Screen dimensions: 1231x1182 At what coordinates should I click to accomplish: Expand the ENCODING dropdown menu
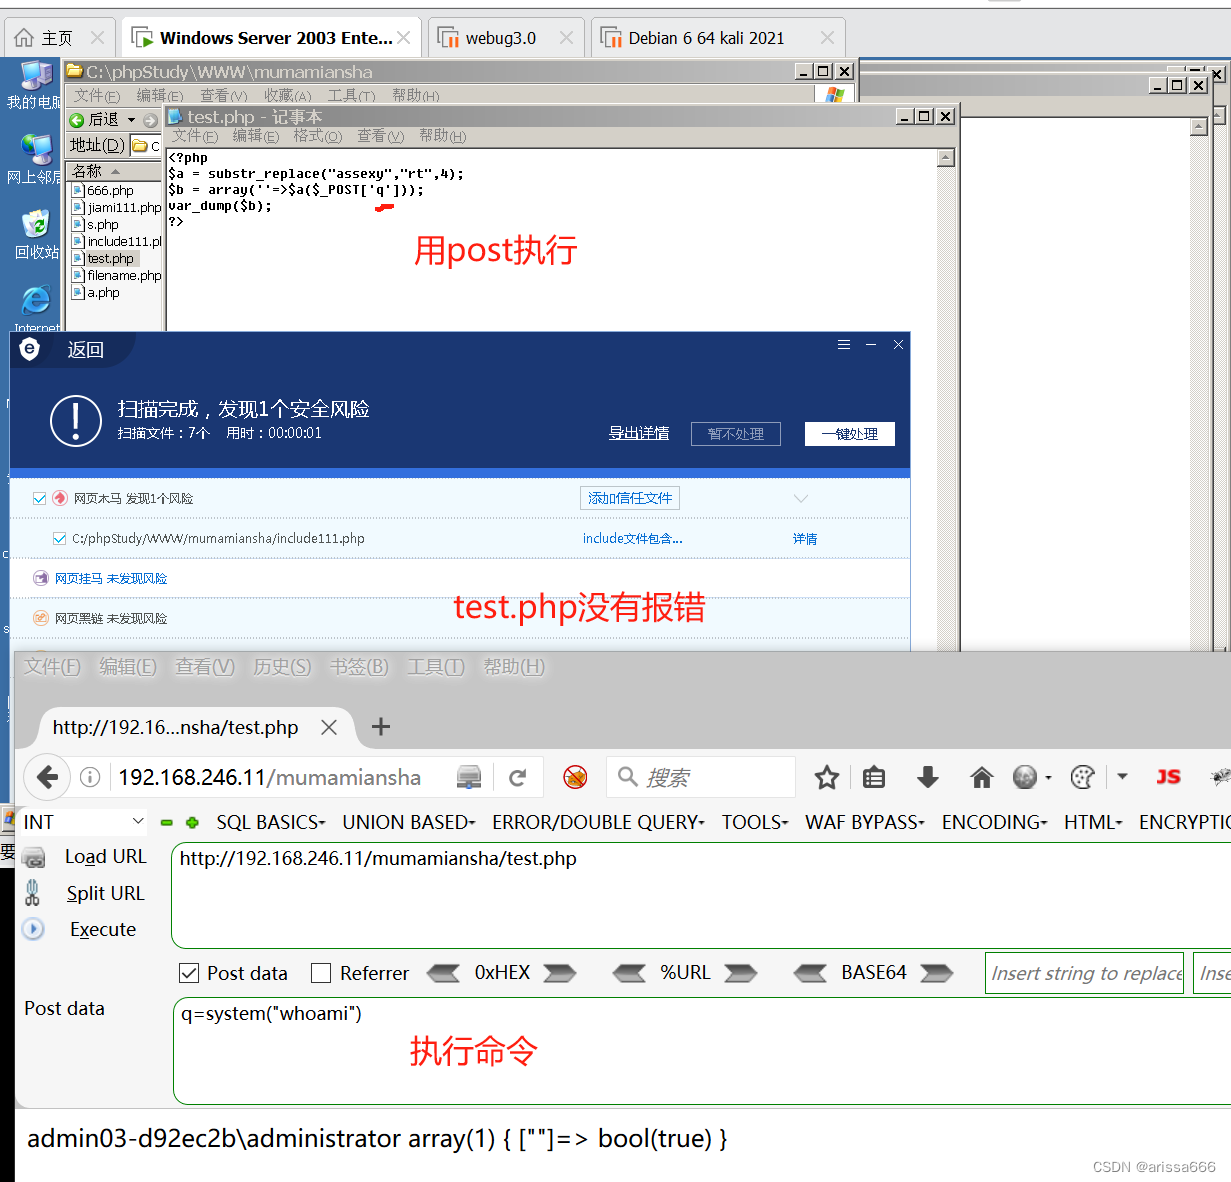pyautogui.click(x=994, y=822)
